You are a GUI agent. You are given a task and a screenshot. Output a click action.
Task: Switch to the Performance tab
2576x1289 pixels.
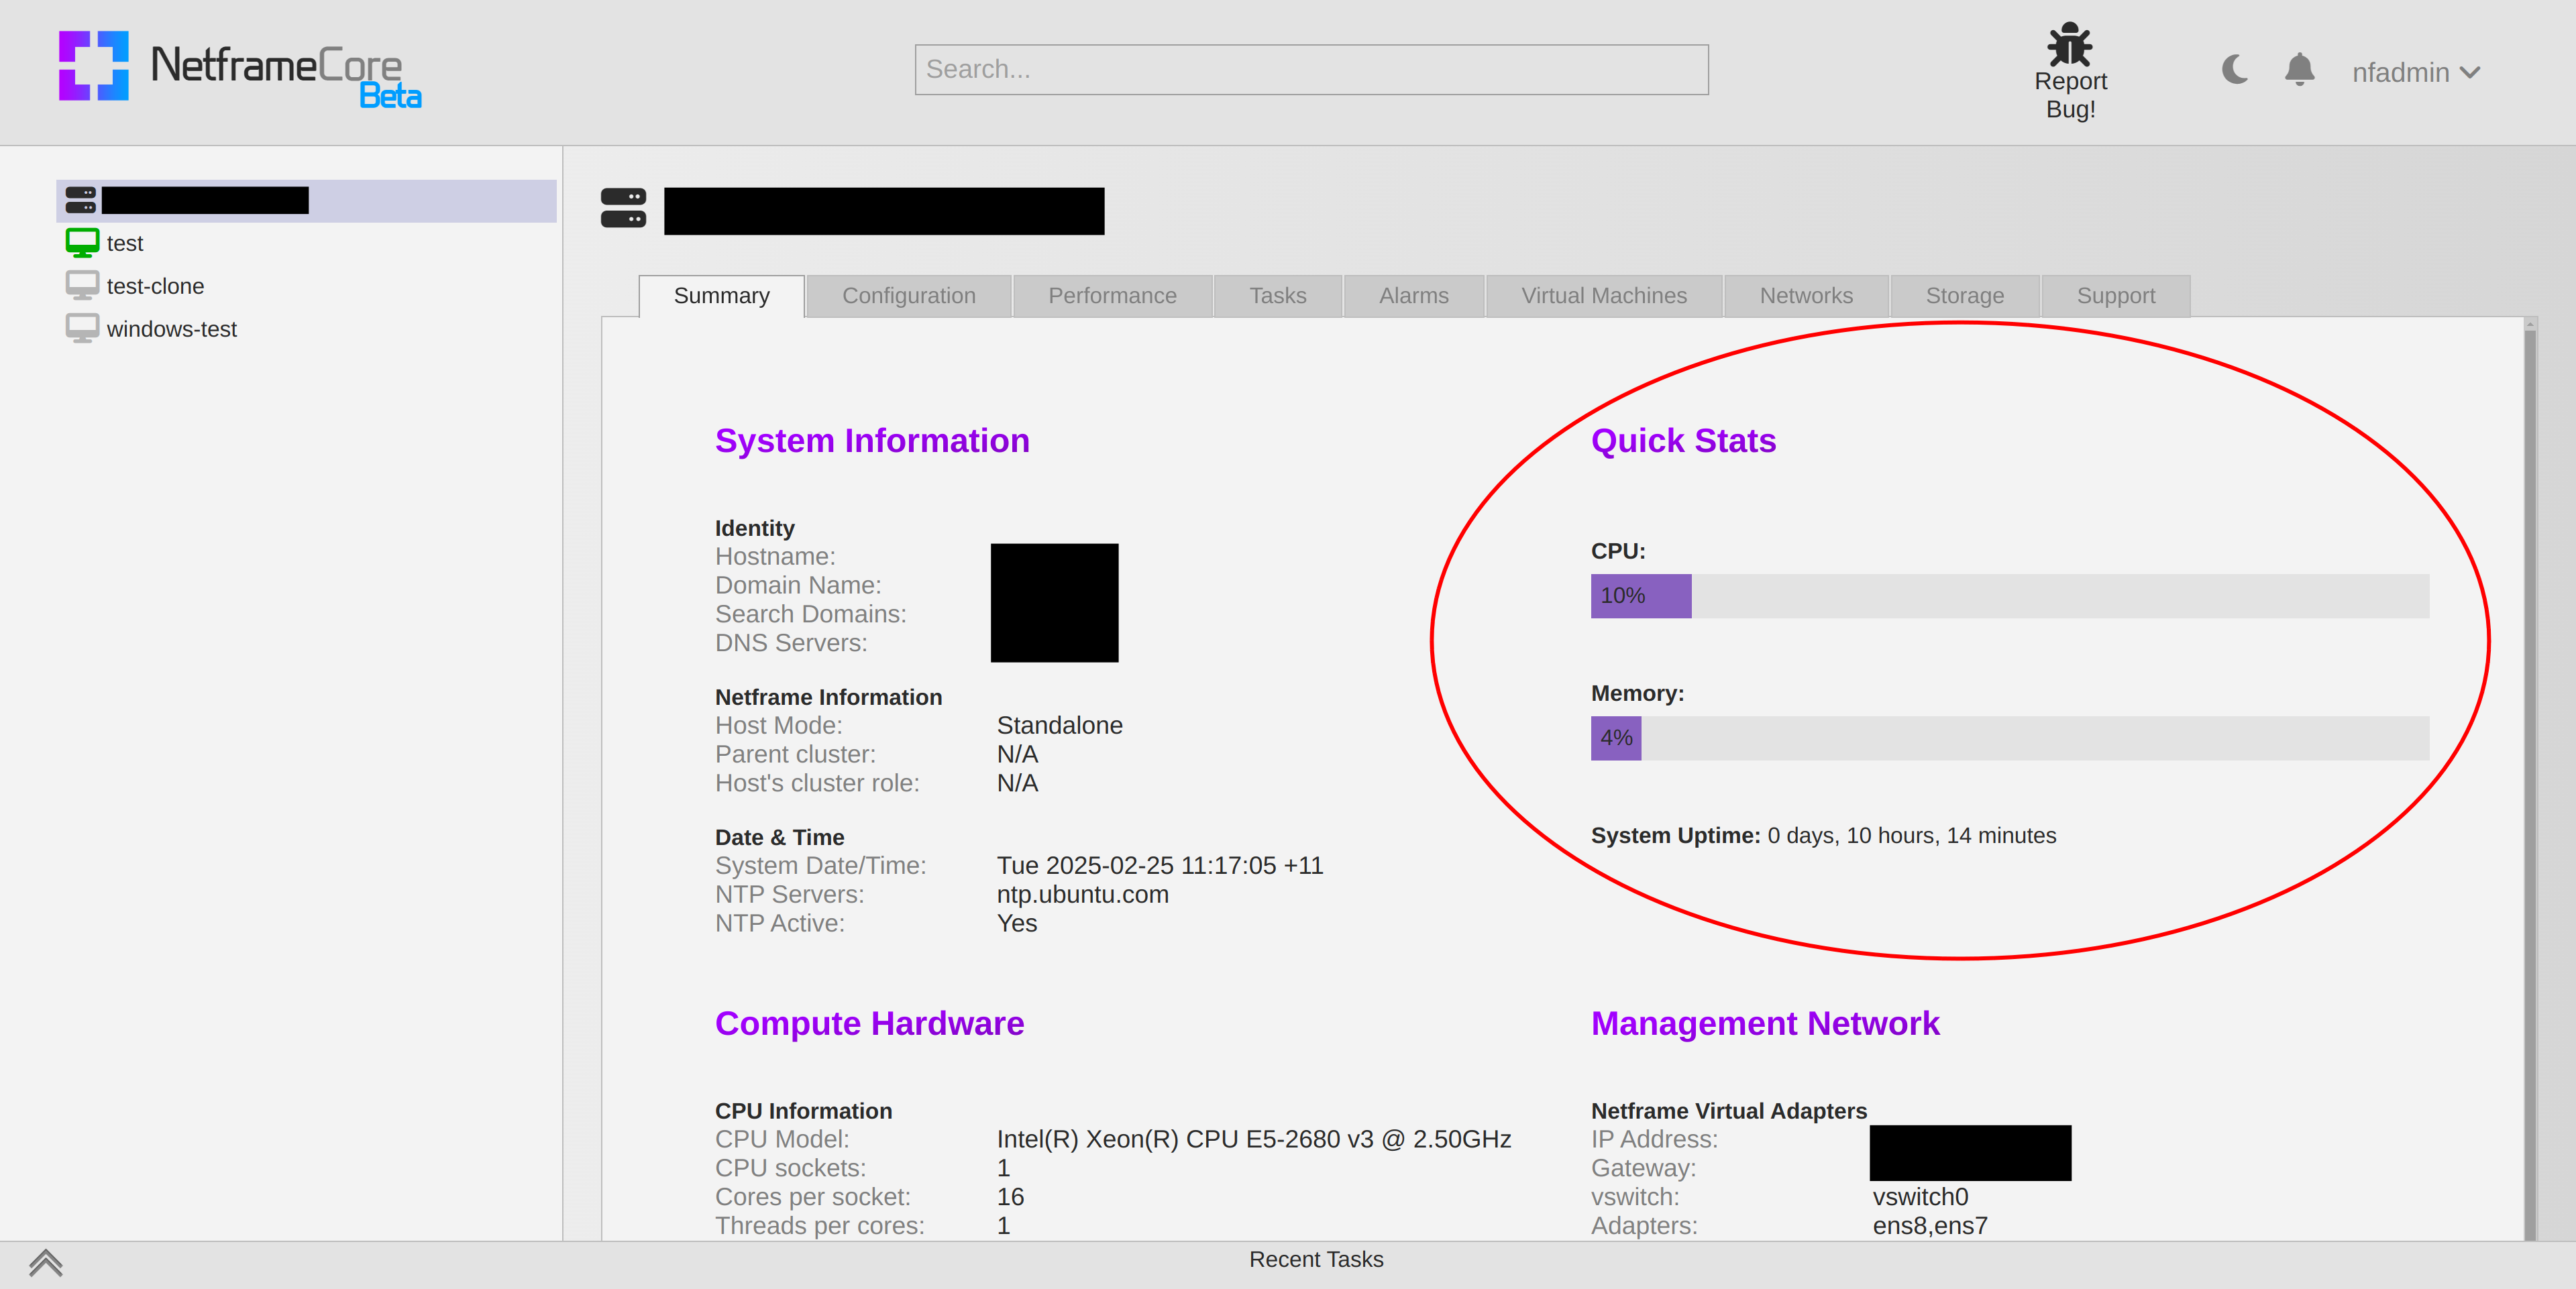pos(1112,296)
